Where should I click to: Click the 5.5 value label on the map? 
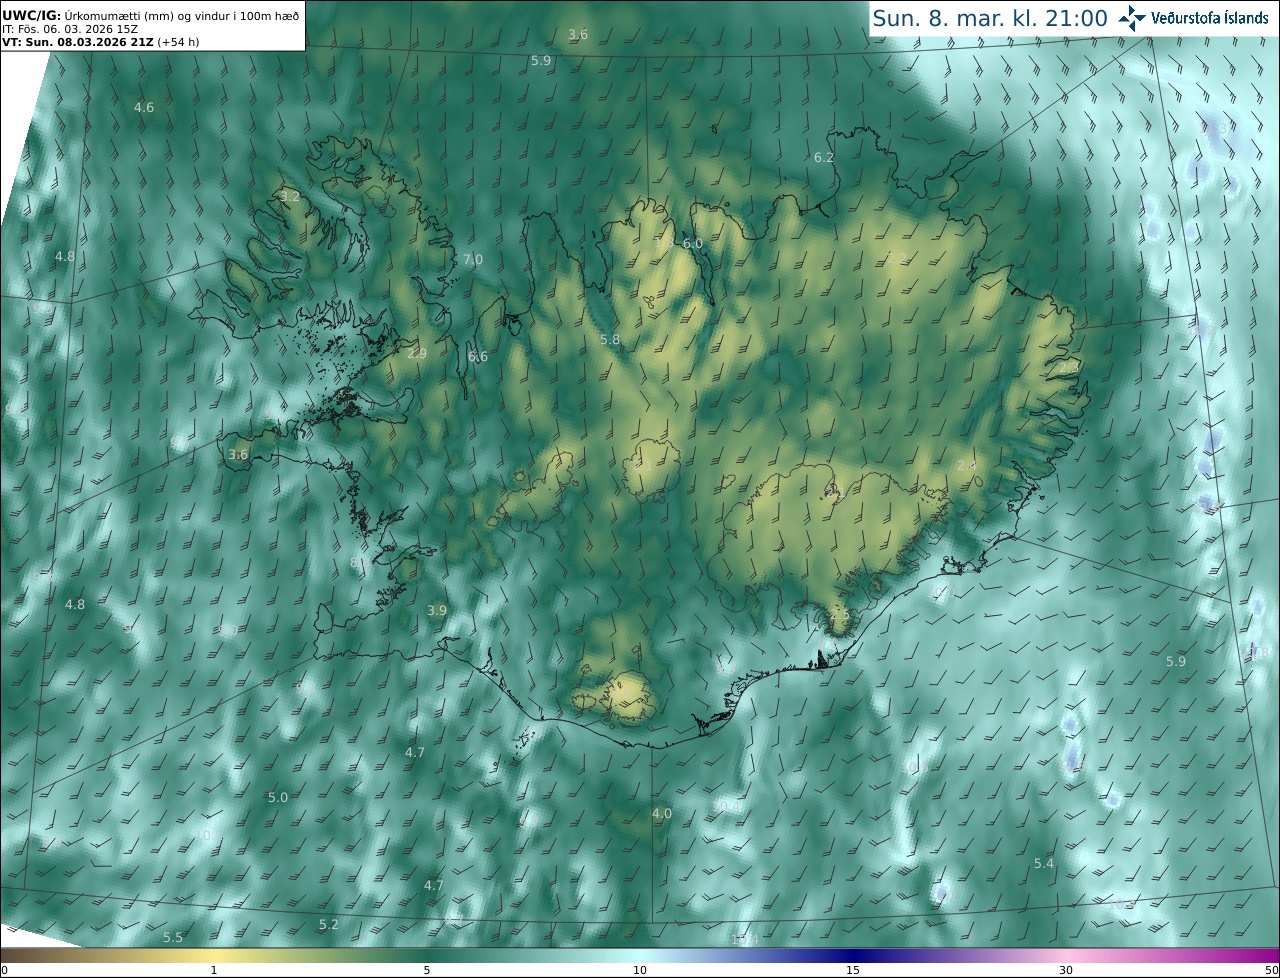[x=173, y=937]
